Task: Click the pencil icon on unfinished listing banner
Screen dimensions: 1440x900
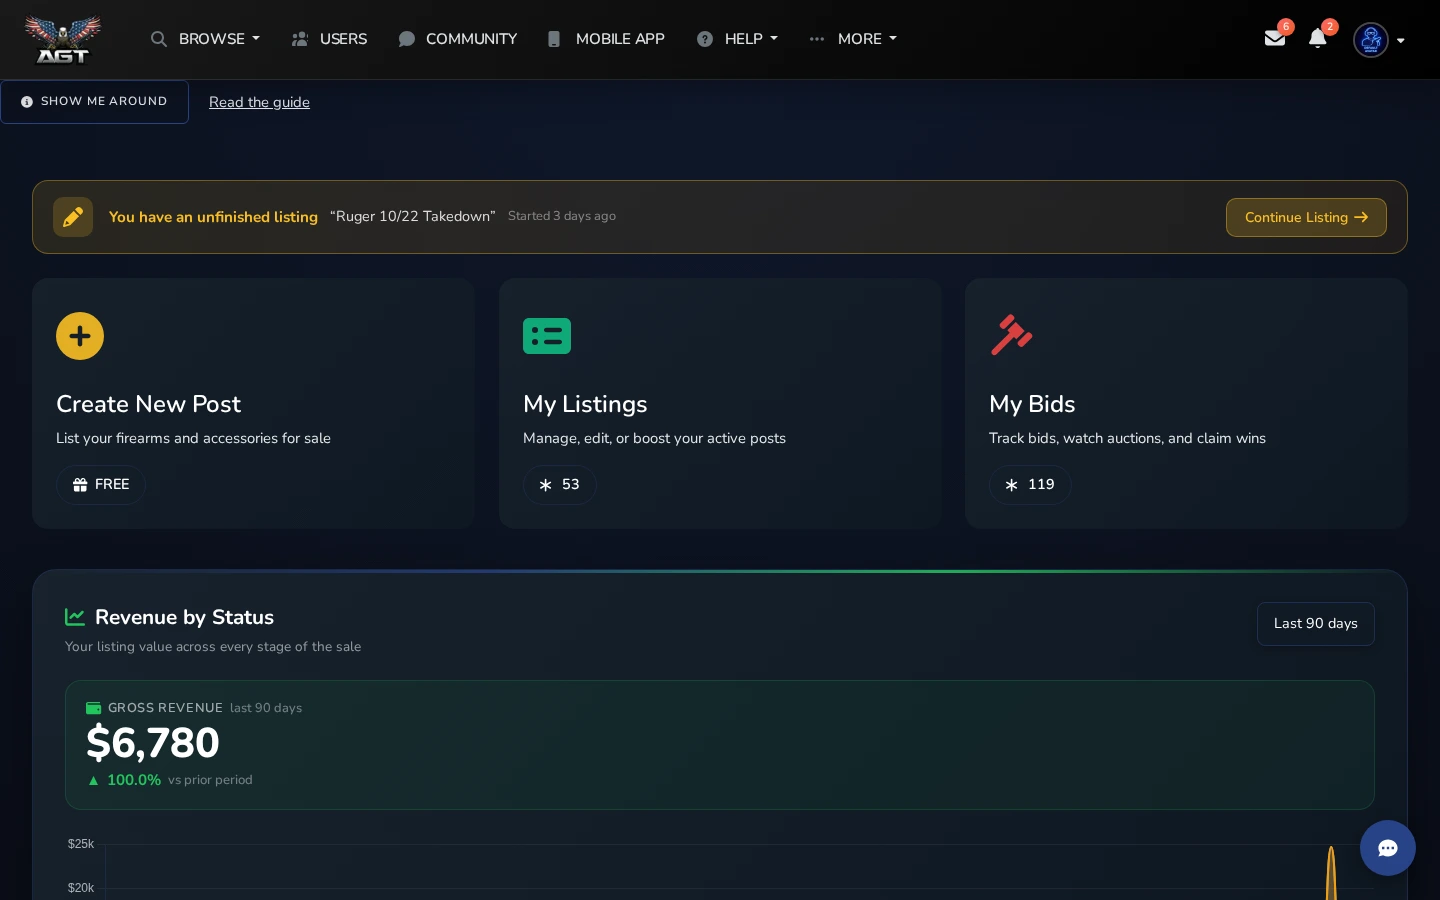Action: point(73,217)
